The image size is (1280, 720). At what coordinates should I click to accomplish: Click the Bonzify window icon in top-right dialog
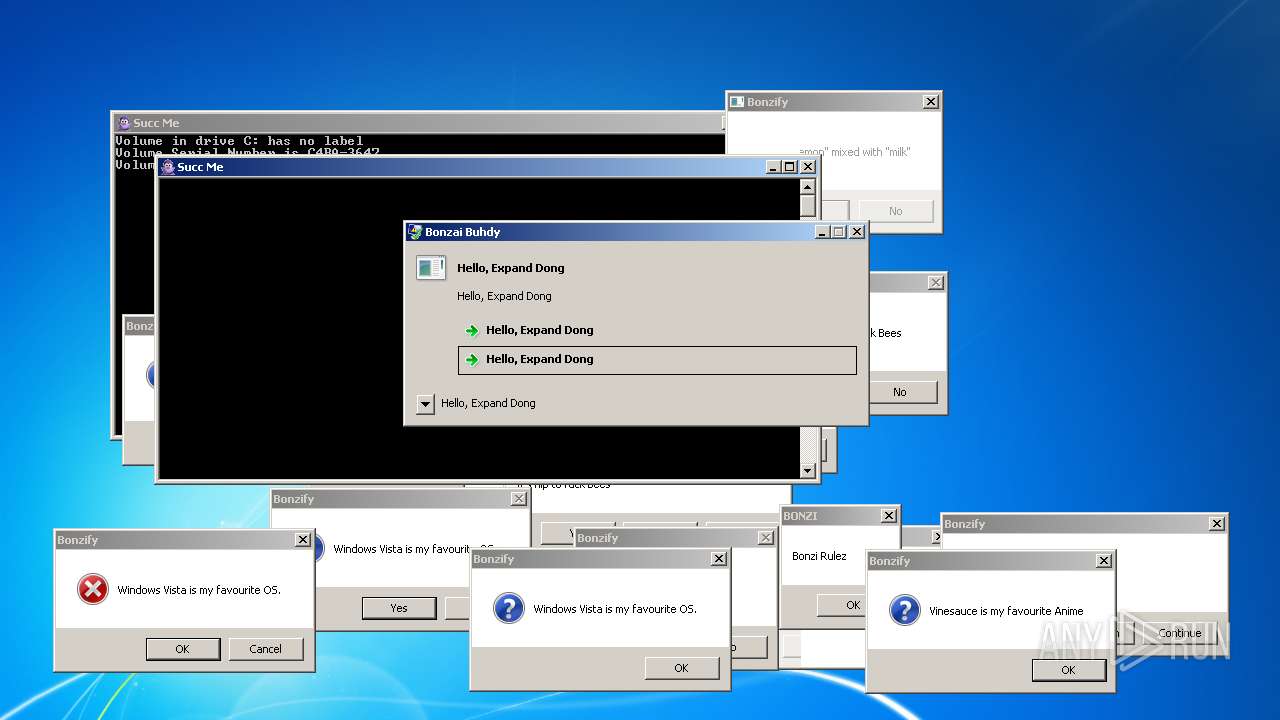pos(737,102)
